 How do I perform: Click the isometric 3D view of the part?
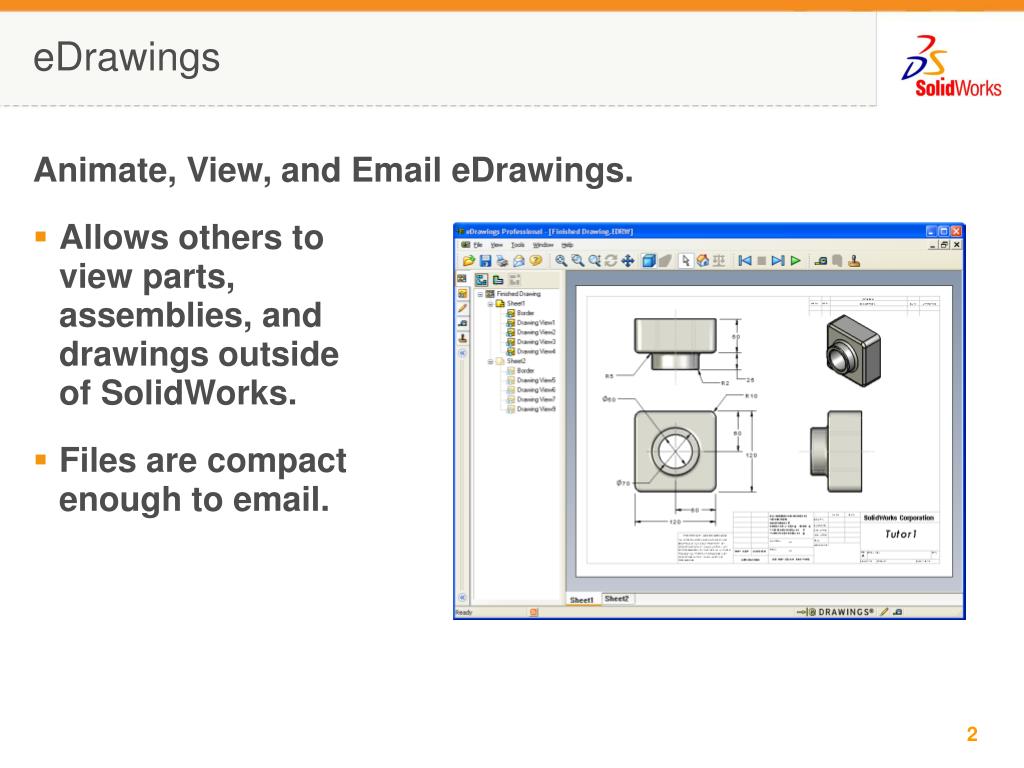pos(854,350)
